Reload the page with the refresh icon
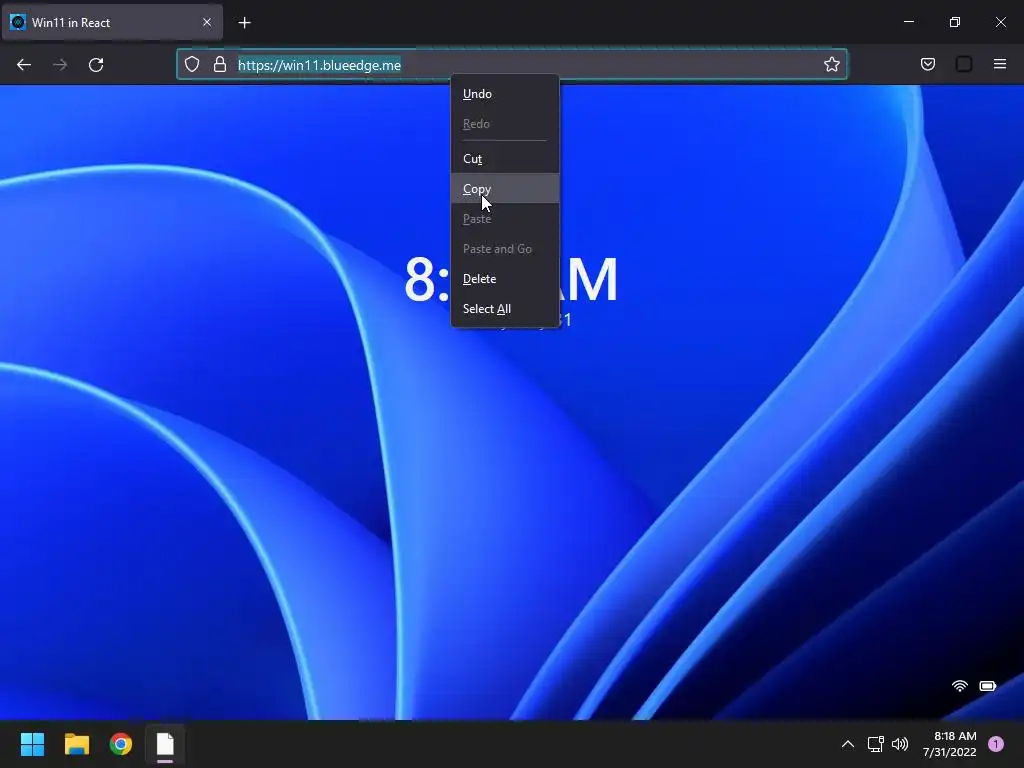 tap(96, 65)
